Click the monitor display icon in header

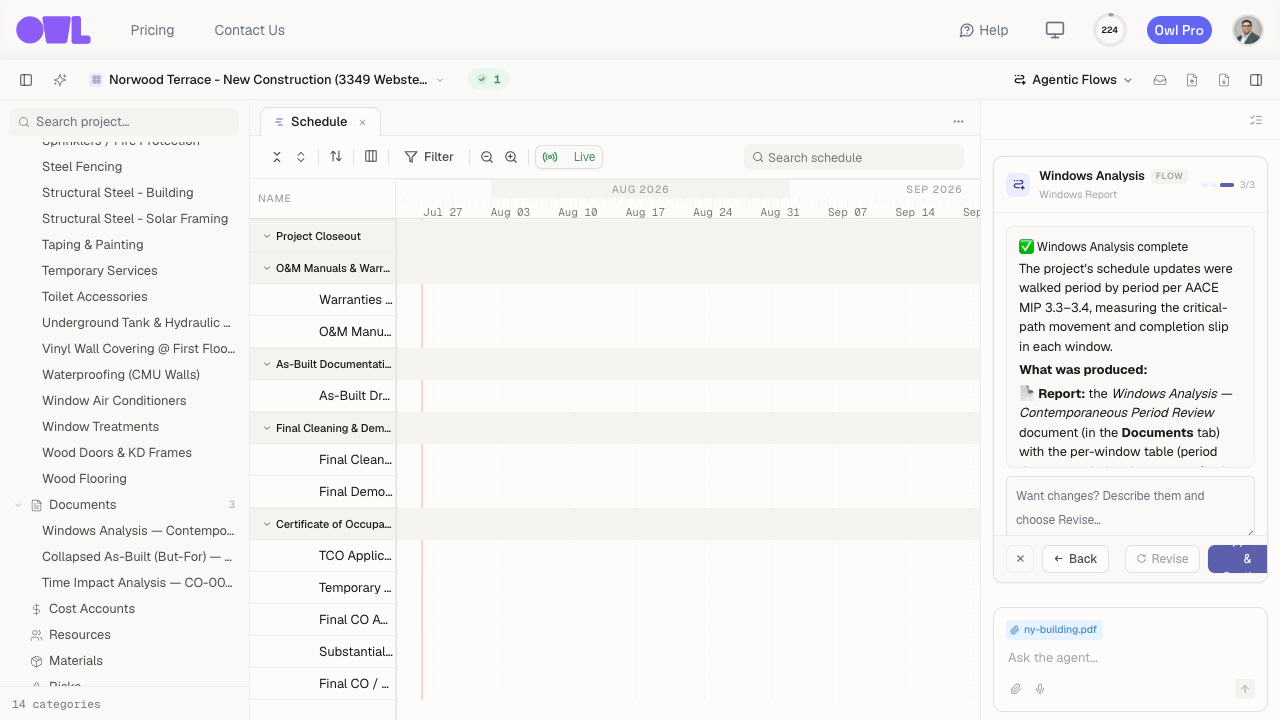1054,30
